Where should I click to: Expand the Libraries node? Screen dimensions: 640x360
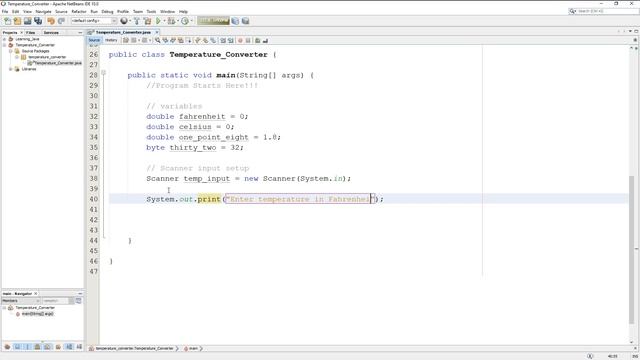click(x=11, y=69)
